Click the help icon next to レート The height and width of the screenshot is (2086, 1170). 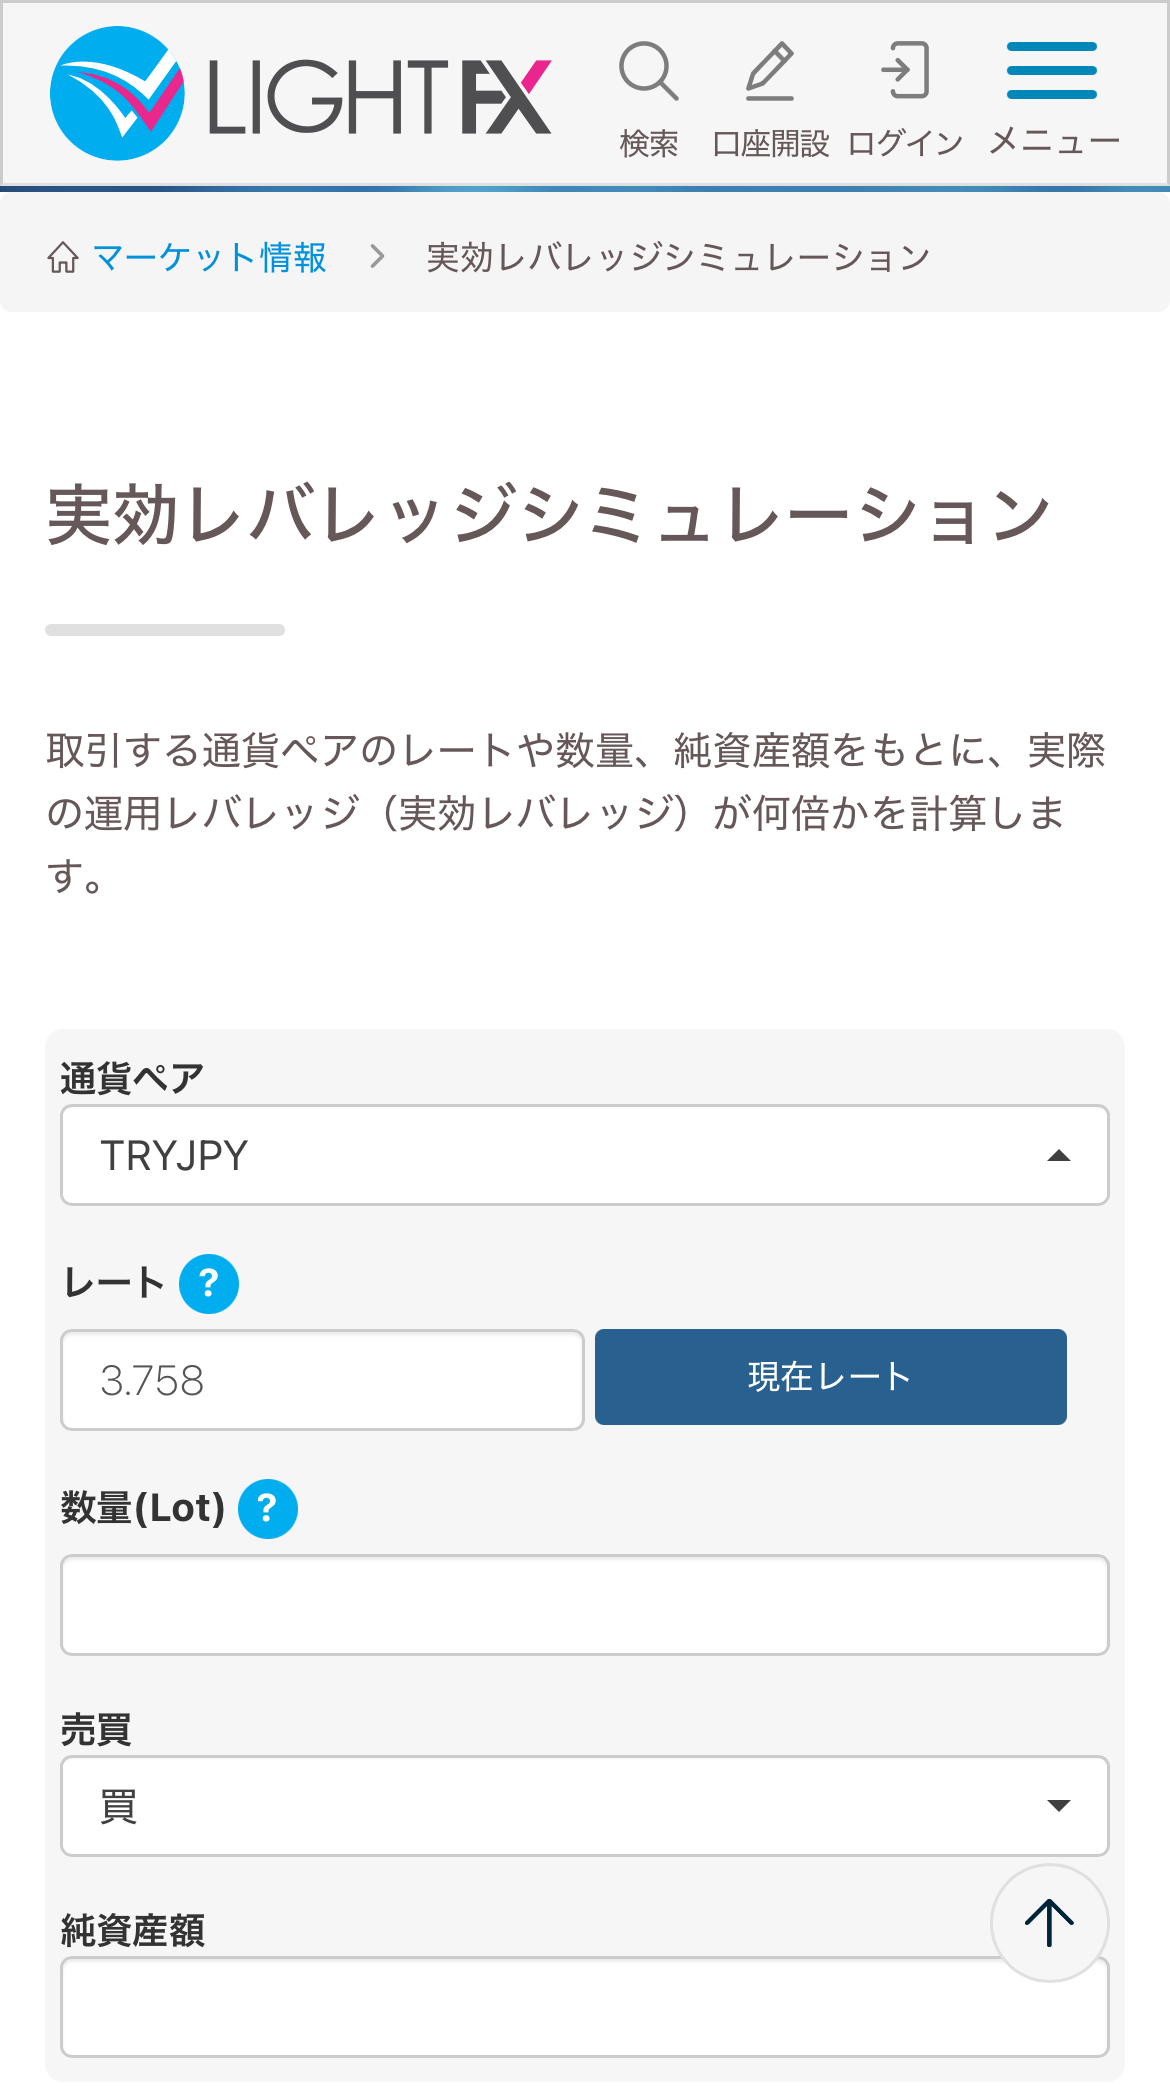[209, 1283]
